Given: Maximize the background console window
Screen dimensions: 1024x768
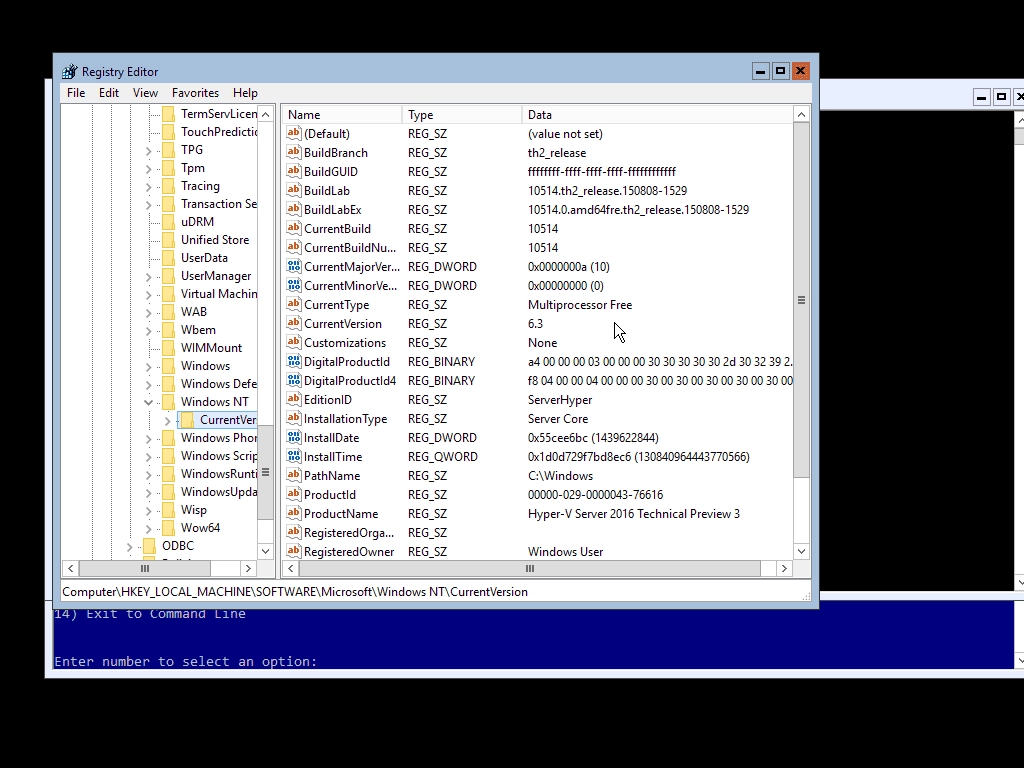Looking at the screenshot, I should 1001,97.
